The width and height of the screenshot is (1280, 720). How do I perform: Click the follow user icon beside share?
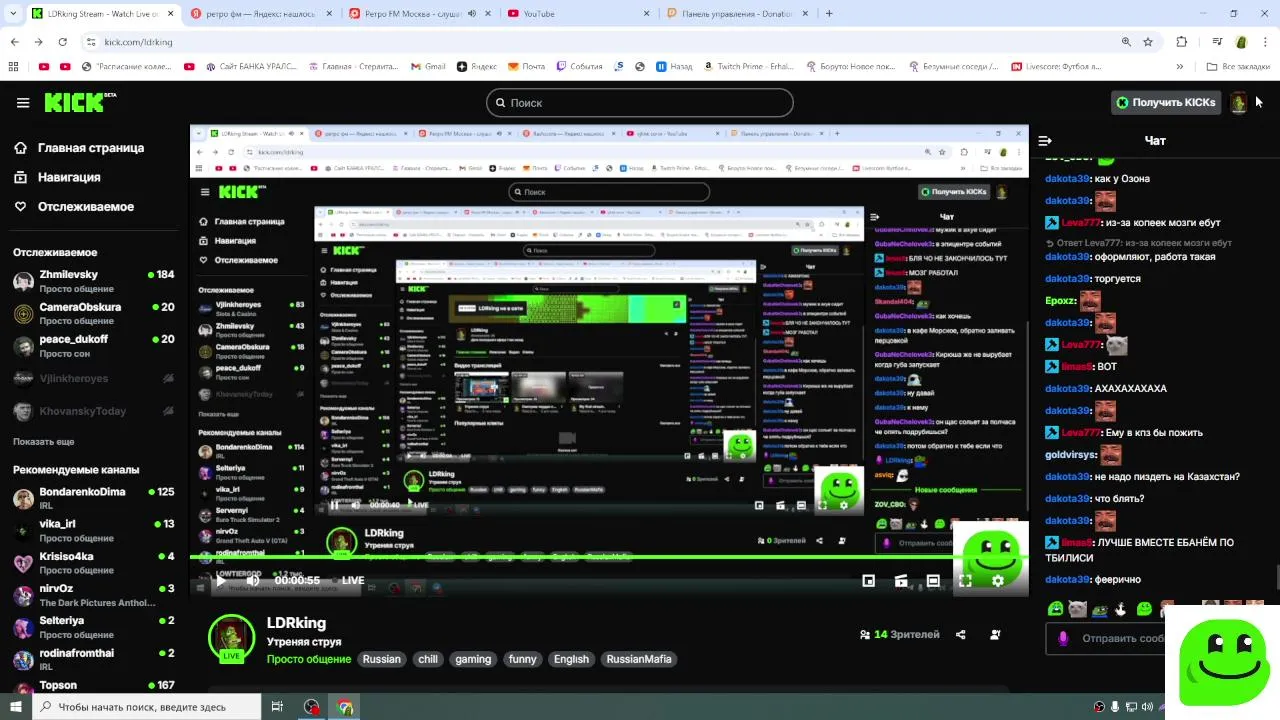pos(995,634)
